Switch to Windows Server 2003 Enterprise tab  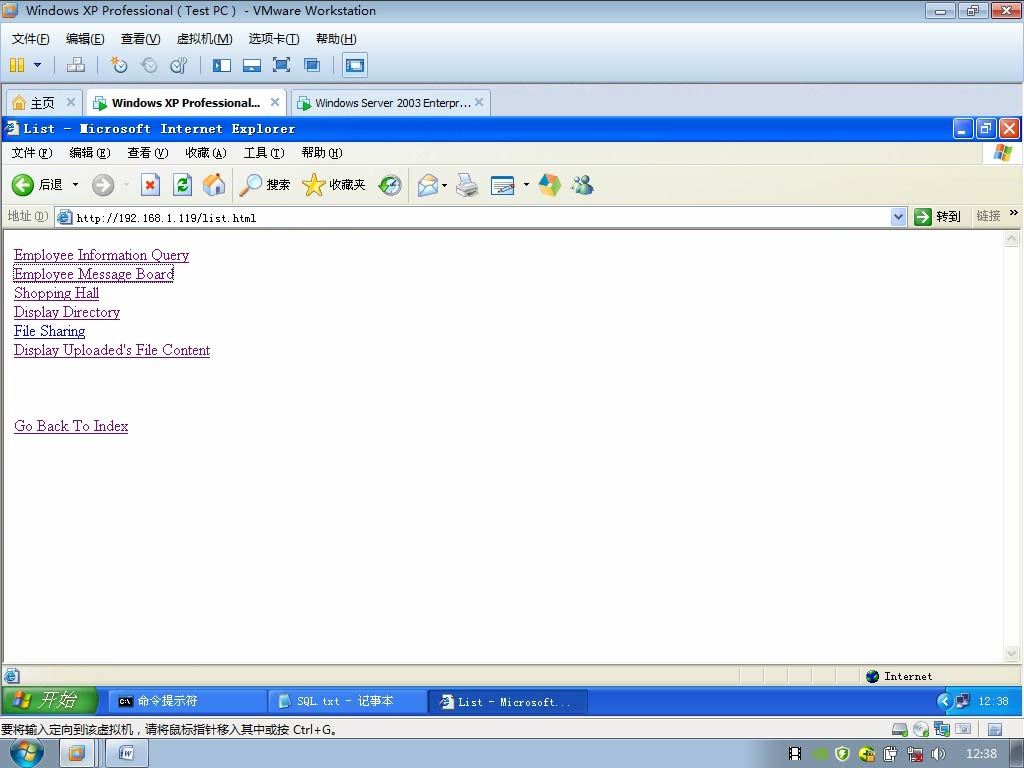392,103
